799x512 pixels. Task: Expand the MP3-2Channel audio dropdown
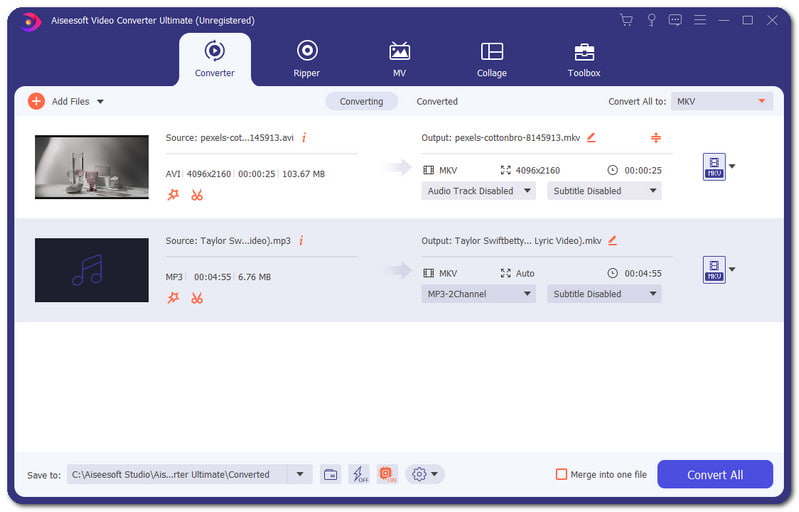[x=478, y=294]
